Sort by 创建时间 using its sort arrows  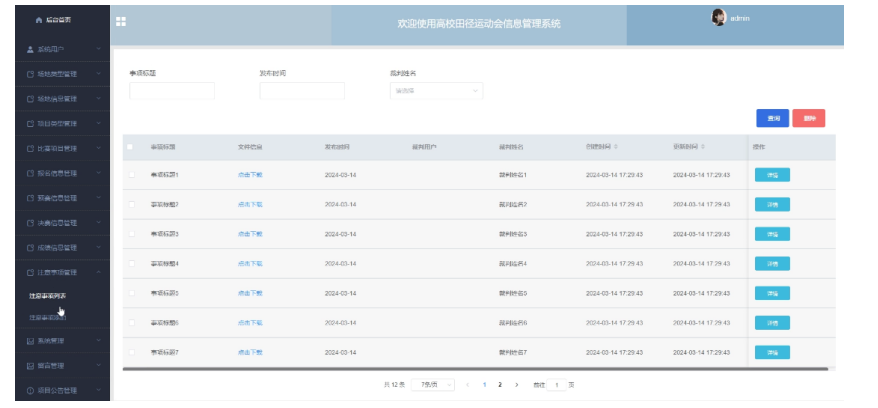(x=616, y=147)
